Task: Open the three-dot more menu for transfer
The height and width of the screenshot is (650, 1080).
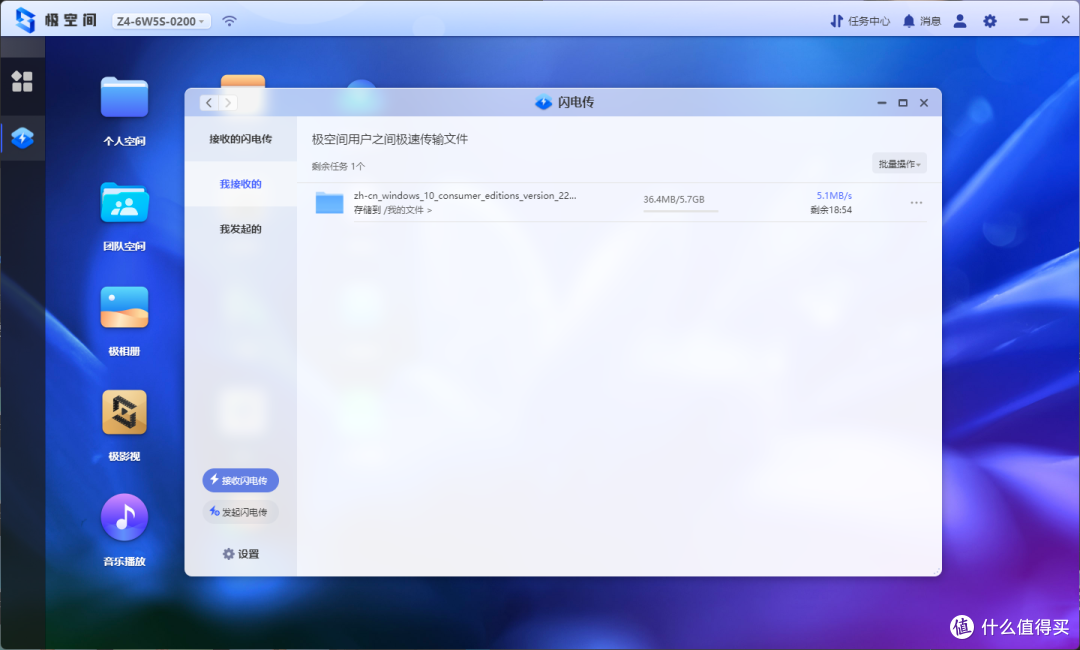Action: (x=916, y=202)
